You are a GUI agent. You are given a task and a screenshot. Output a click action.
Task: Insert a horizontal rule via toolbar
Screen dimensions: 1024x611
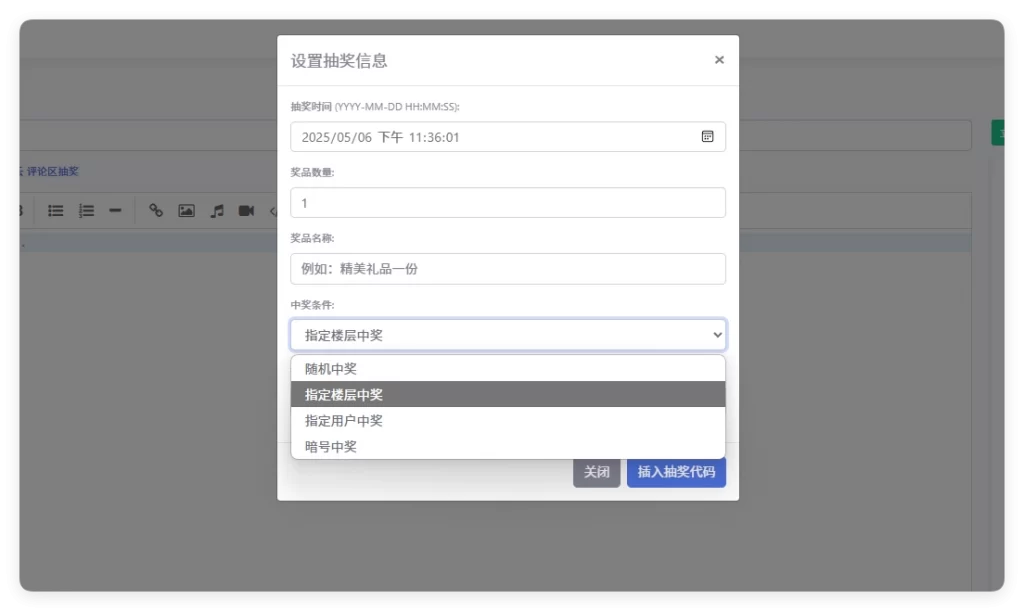(115, 210)
